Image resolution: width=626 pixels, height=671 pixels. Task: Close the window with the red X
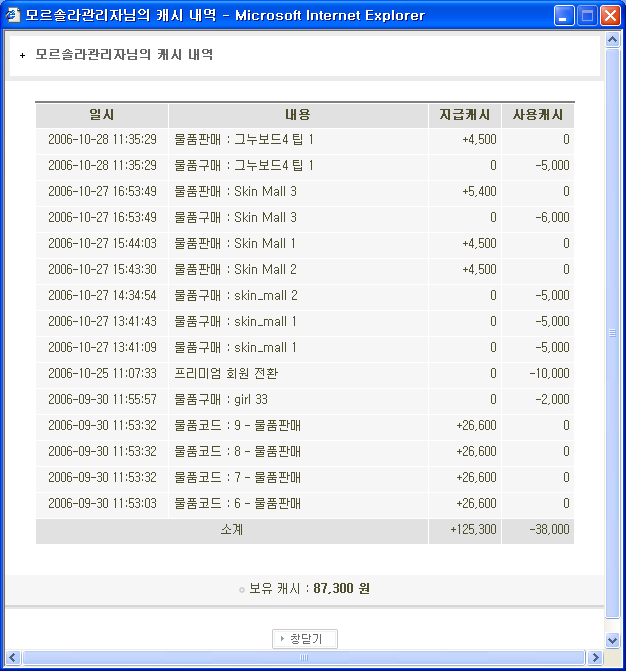[x=610, y=16]
